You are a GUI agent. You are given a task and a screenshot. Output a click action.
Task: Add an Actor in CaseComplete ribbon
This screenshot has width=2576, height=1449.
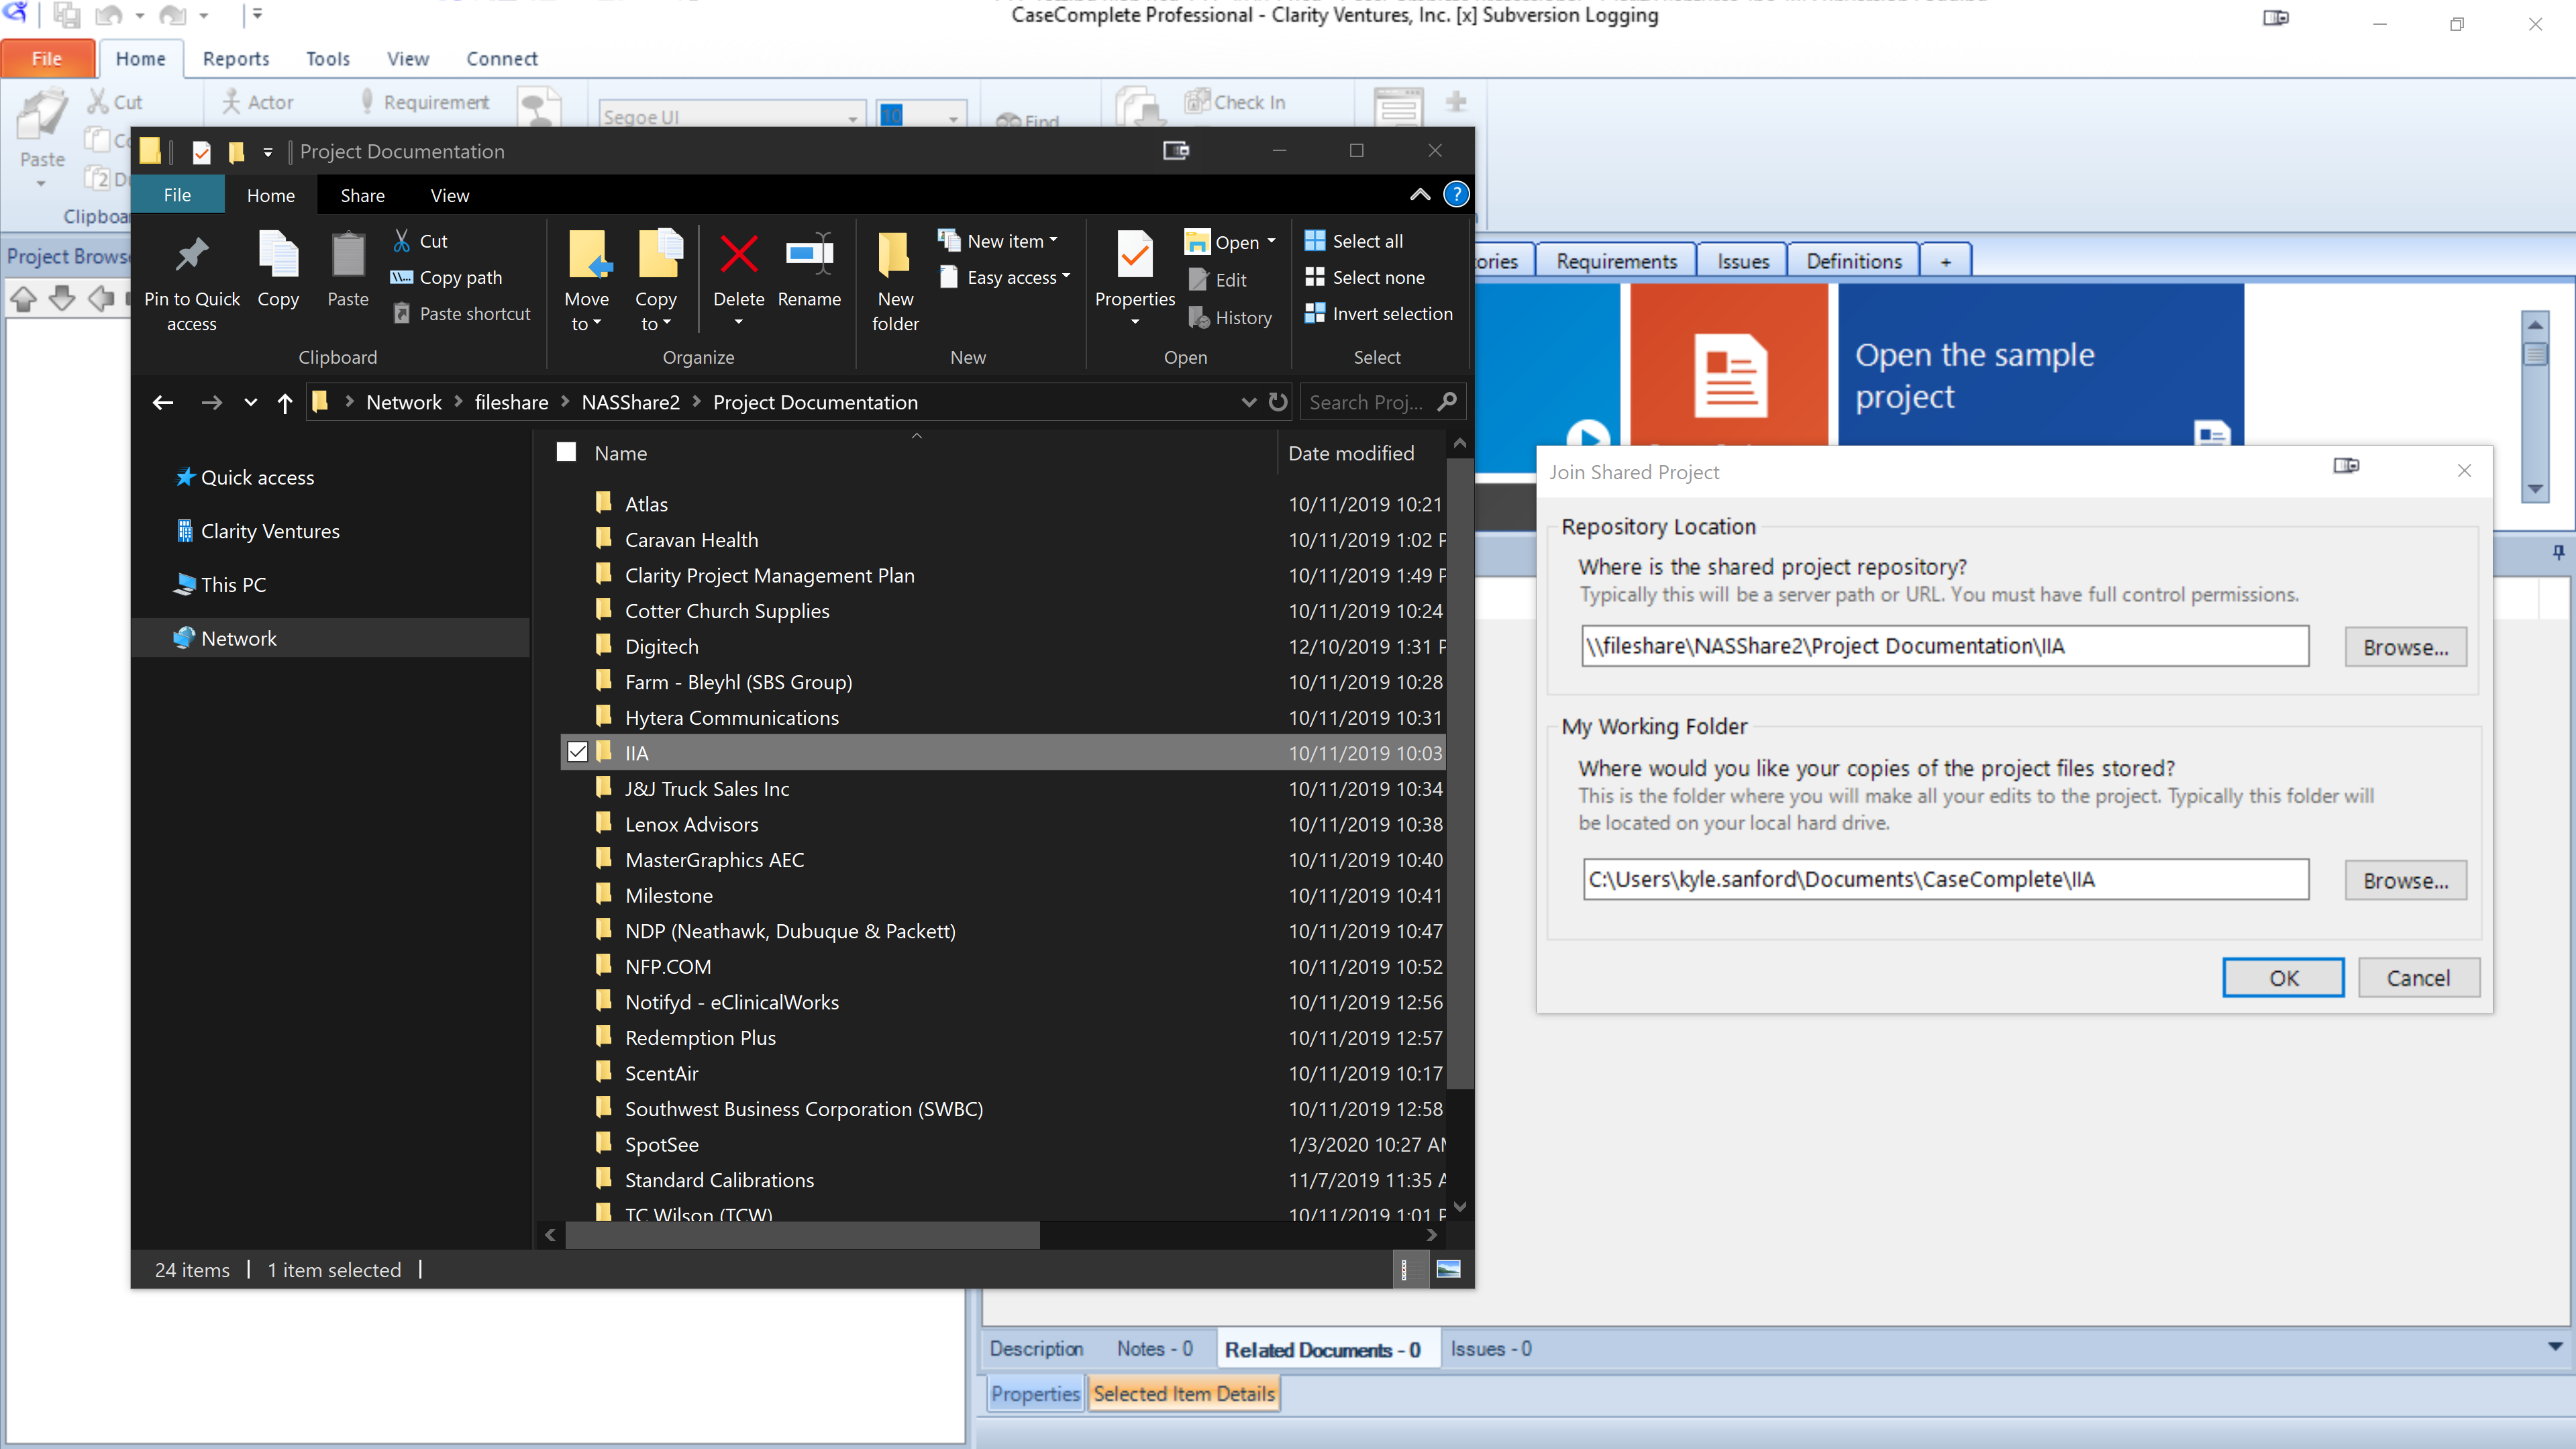(258, 102)
